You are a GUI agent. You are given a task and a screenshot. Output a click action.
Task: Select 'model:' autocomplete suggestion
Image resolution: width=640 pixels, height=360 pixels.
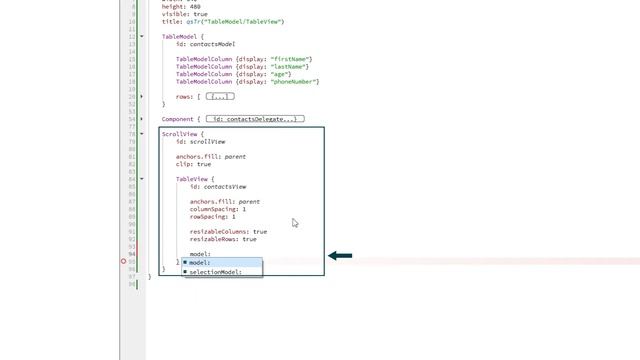222,262
